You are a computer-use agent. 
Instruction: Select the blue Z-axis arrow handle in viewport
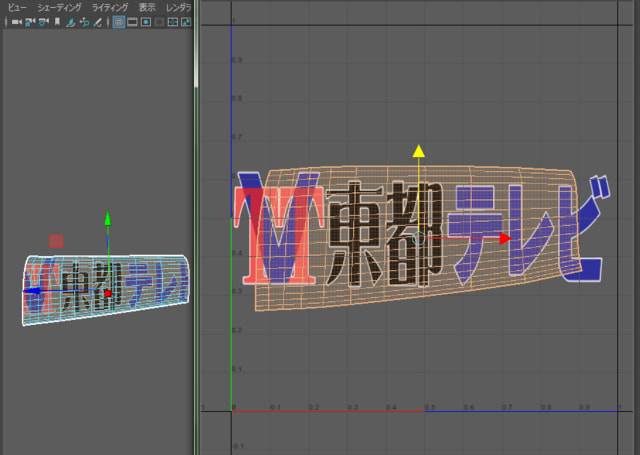coord(31,291)
